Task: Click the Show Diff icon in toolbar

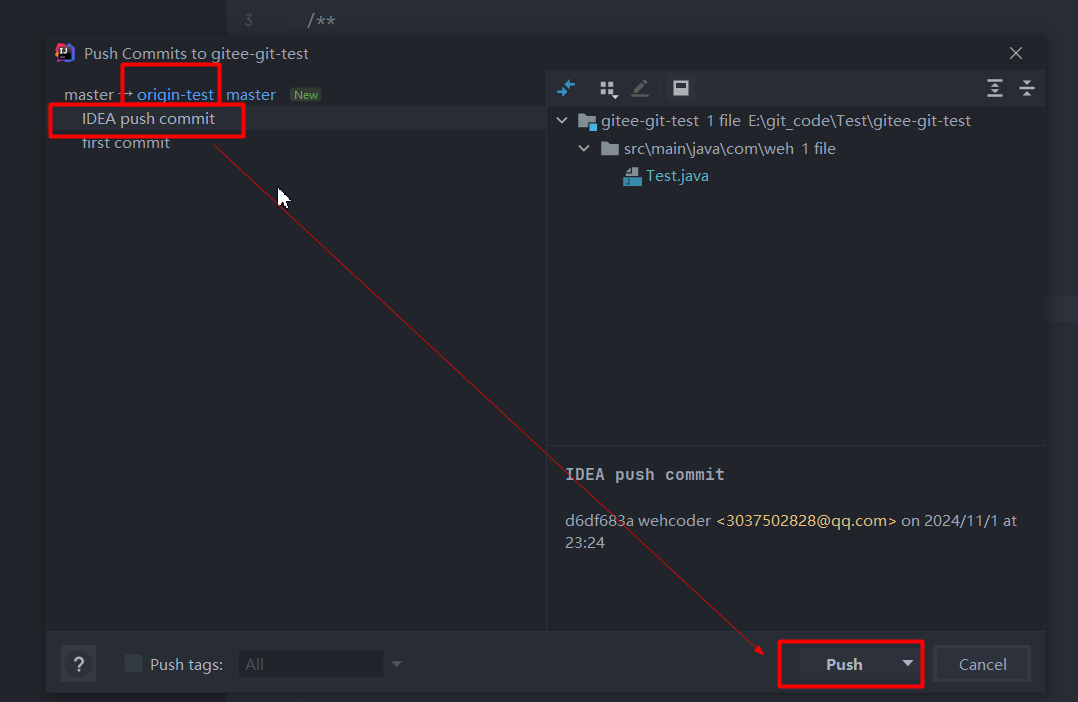Action: (x=566, y=88)
